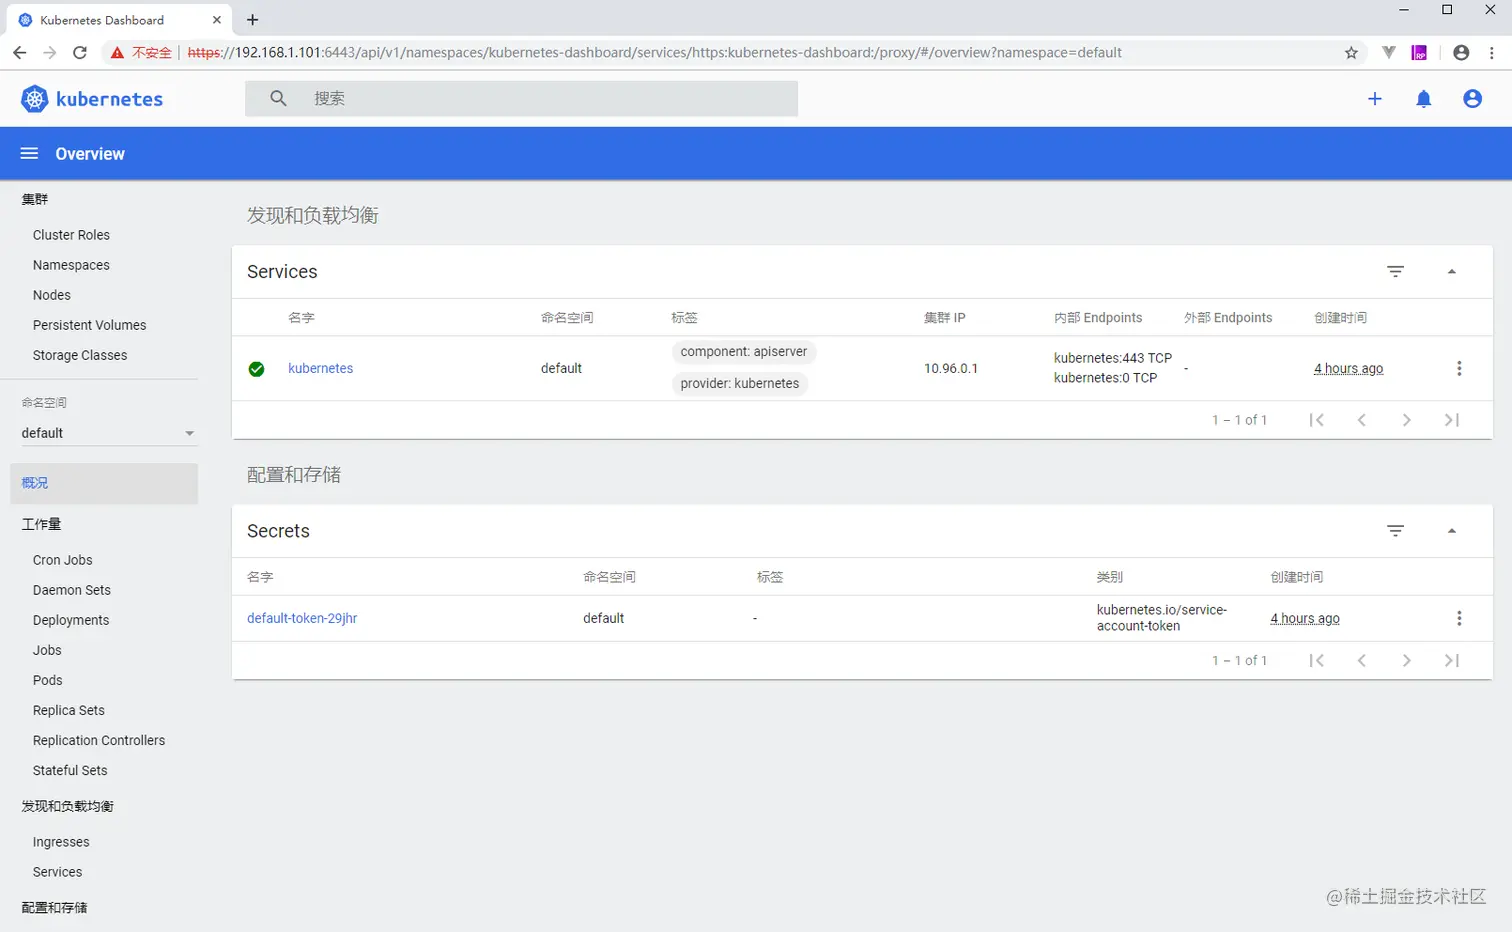The width and height of the screenshot is (1512, 932).
Task: Click the component: apiserver label chip
Action: [744, 352]
